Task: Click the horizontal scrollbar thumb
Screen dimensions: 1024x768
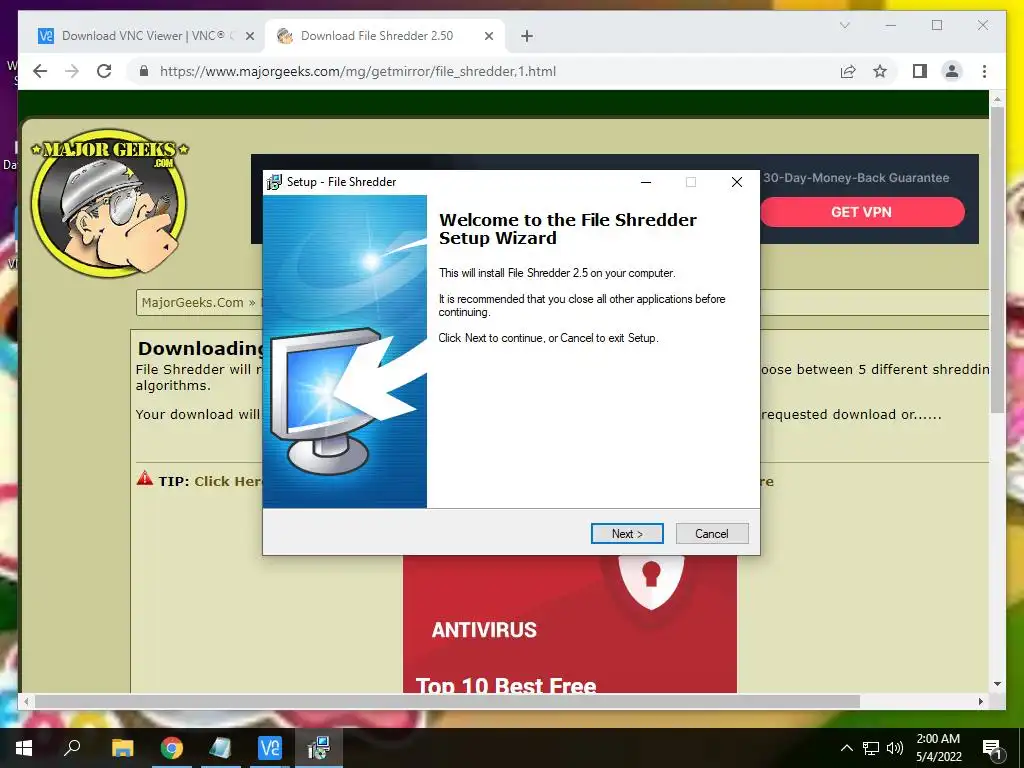Action: tap(447, 701)
